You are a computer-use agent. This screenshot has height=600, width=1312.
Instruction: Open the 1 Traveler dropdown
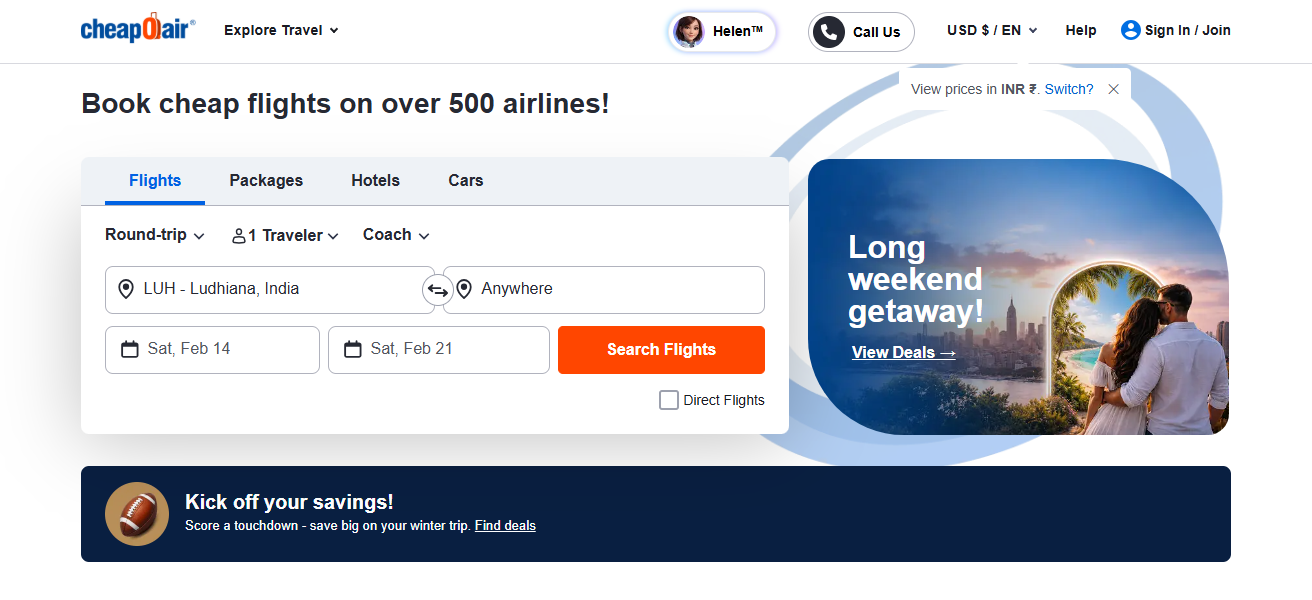tap(285, 236)
